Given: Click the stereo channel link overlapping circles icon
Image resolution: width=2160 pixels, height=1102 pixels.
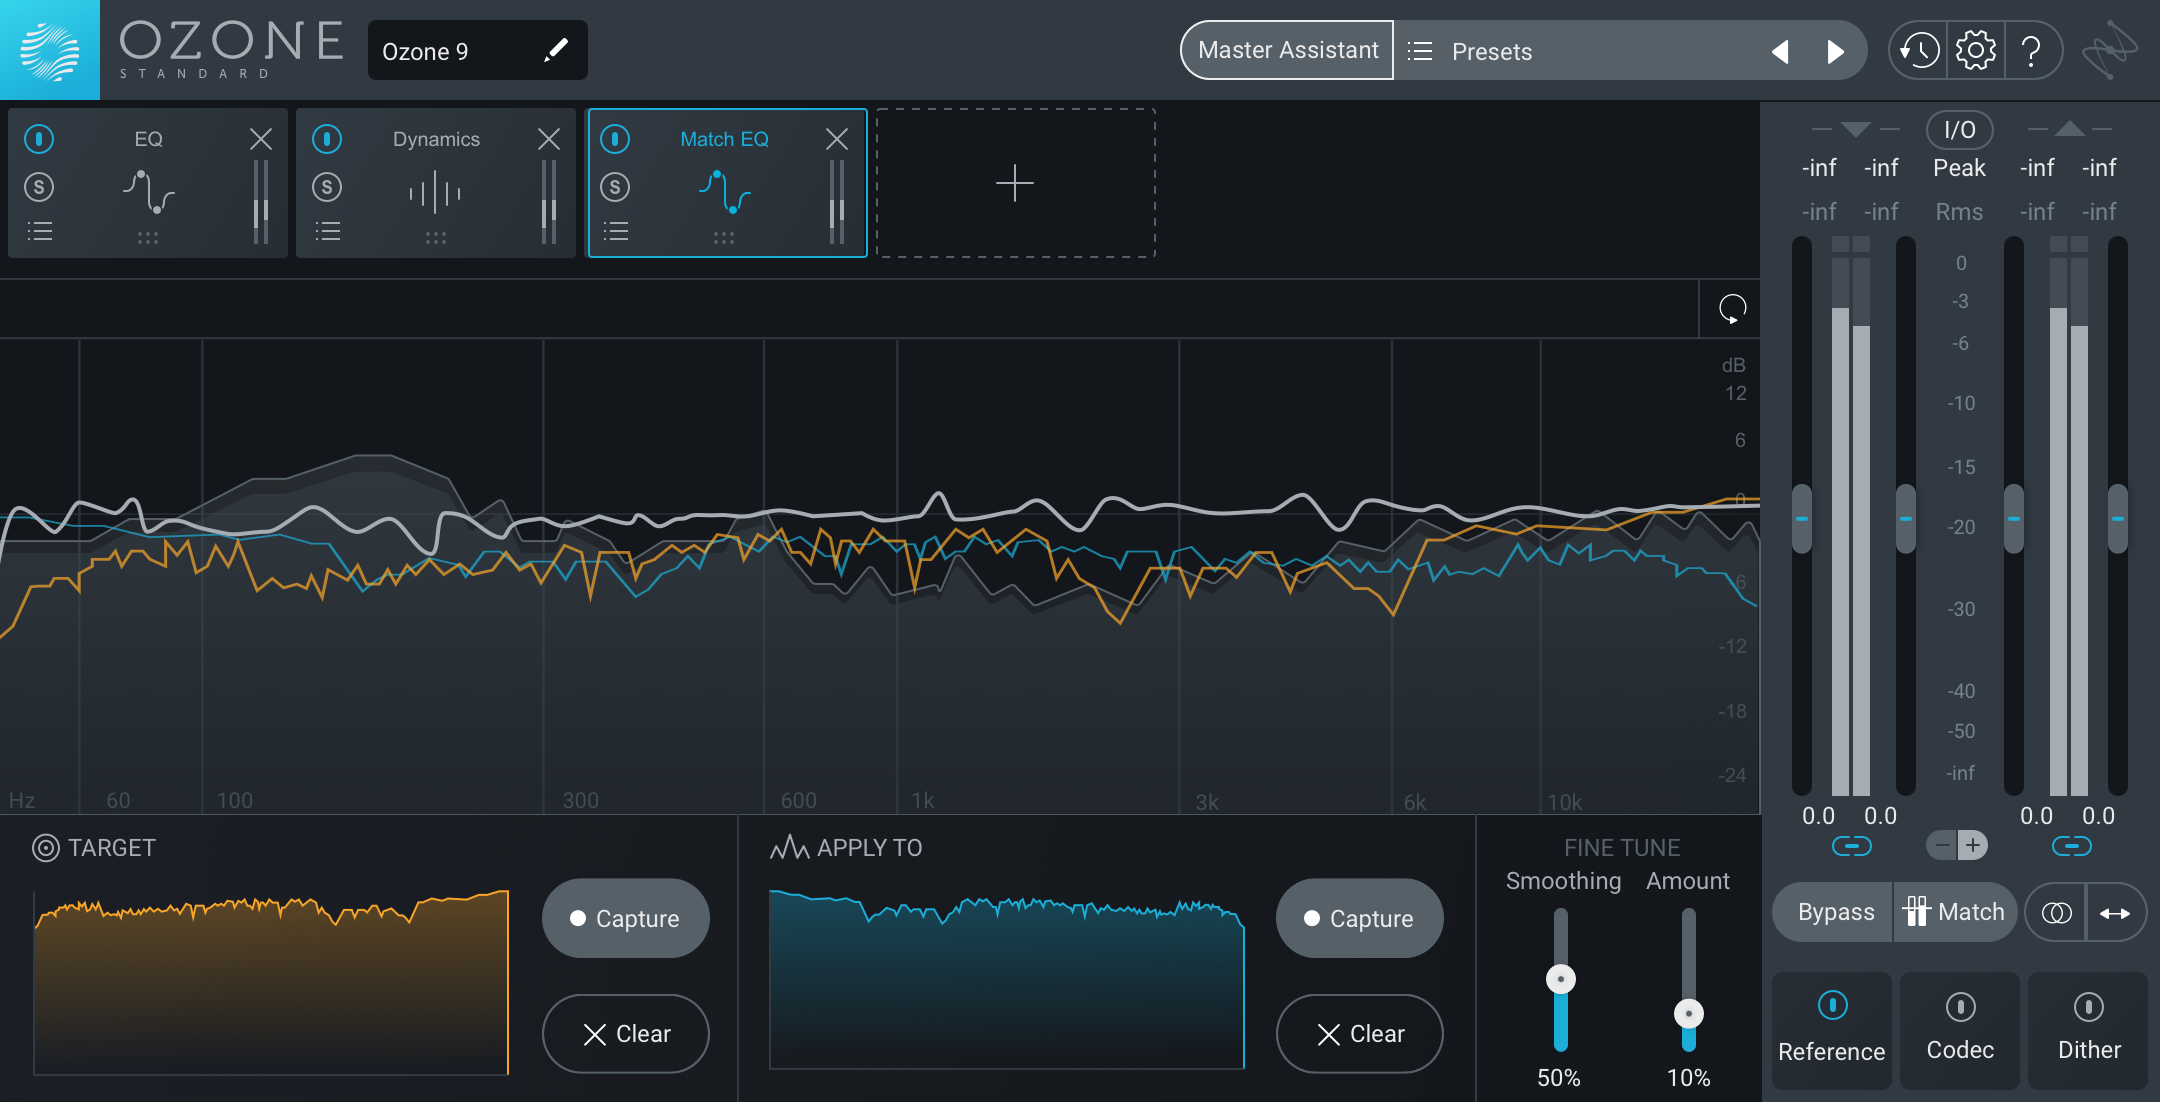Looking at the screenshot, I should coord(2056,913).
